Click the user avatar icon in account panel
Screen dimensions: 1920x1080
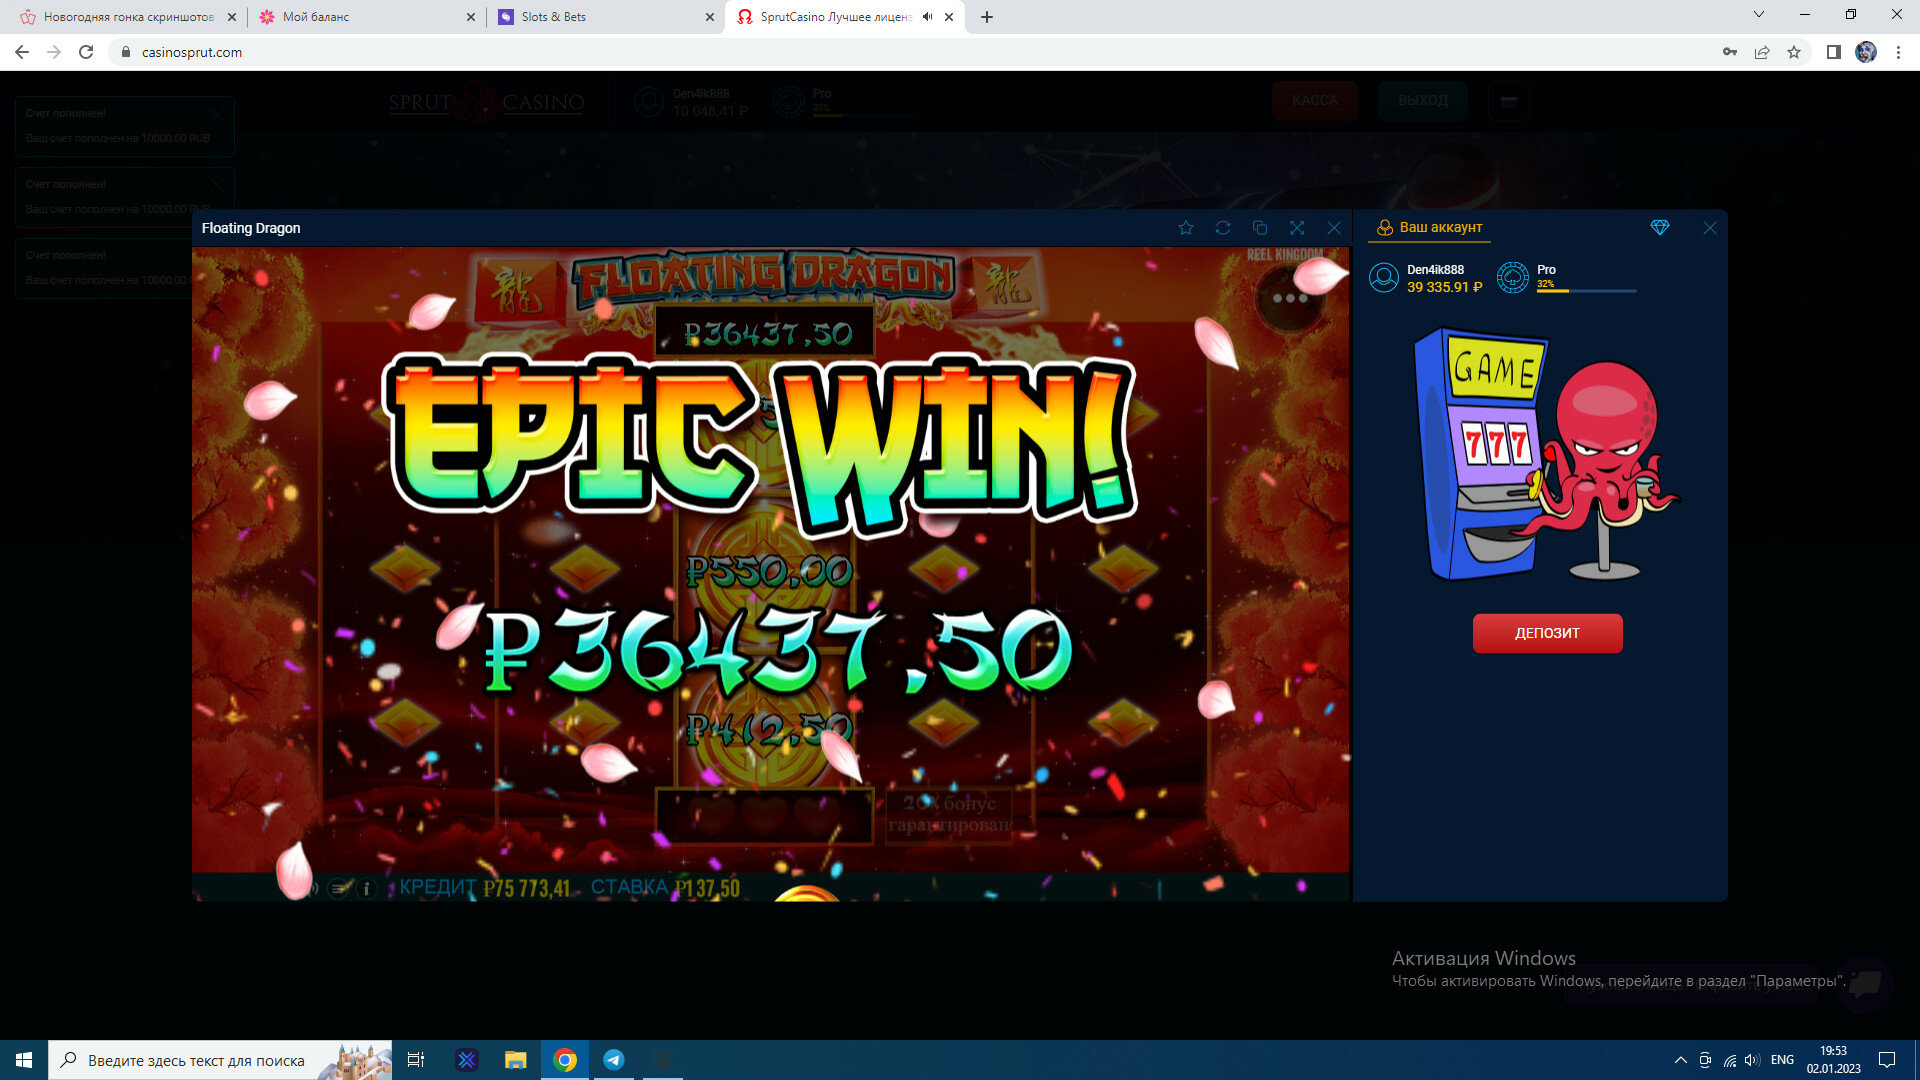[x=1384, y=277]
